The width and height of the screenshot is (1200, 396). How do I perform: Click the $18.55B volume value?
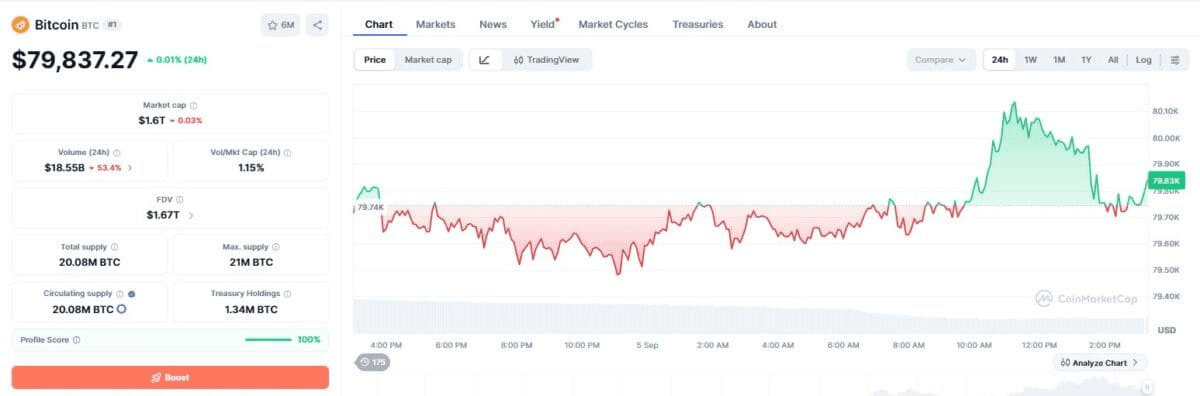(64, 168)
